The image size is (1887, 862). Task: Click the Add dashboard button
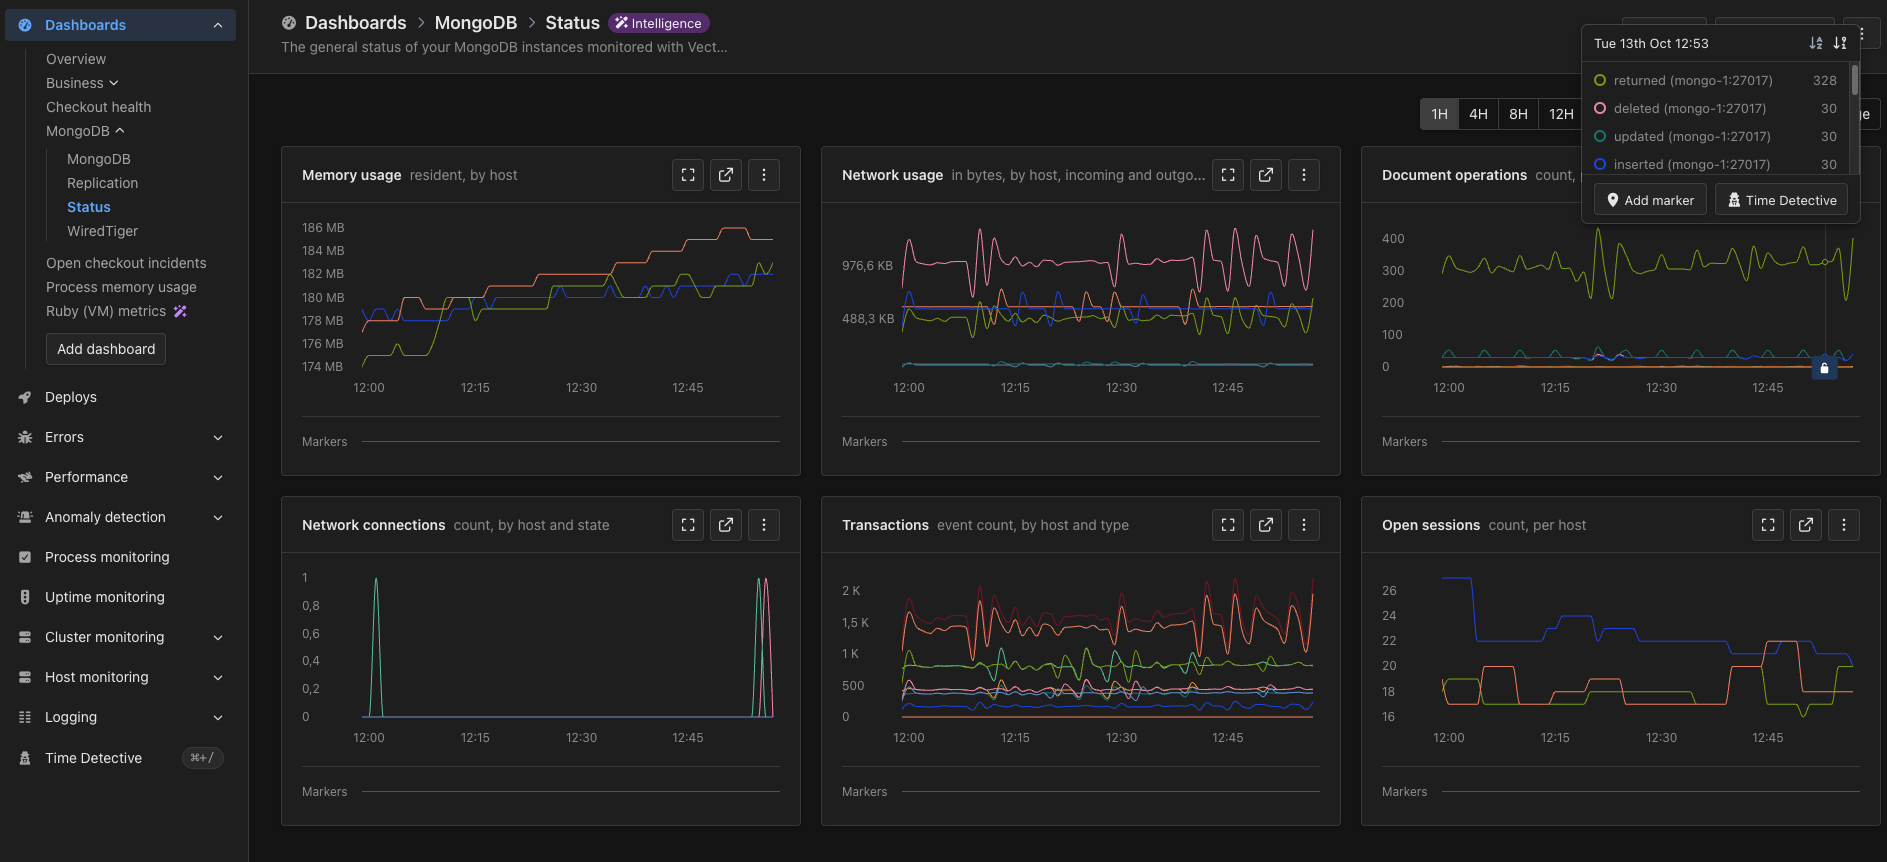pyautogui.click(x=106, y=349)
